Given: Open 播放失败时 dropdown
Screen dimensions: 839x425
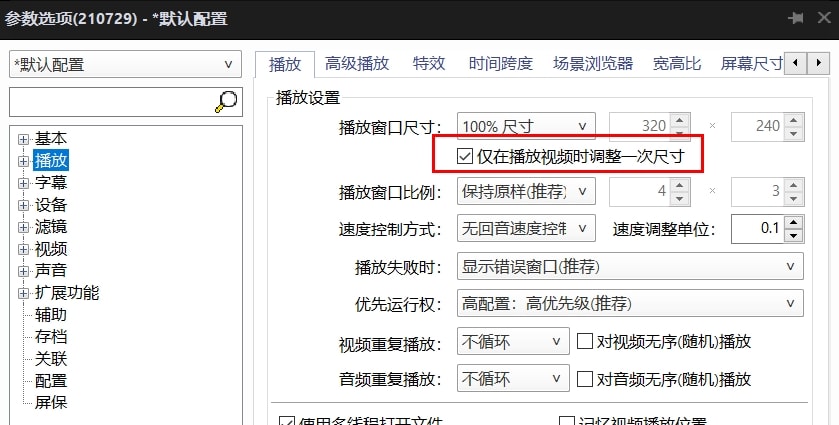Looking at the screenshot, I should click(630, 266).
